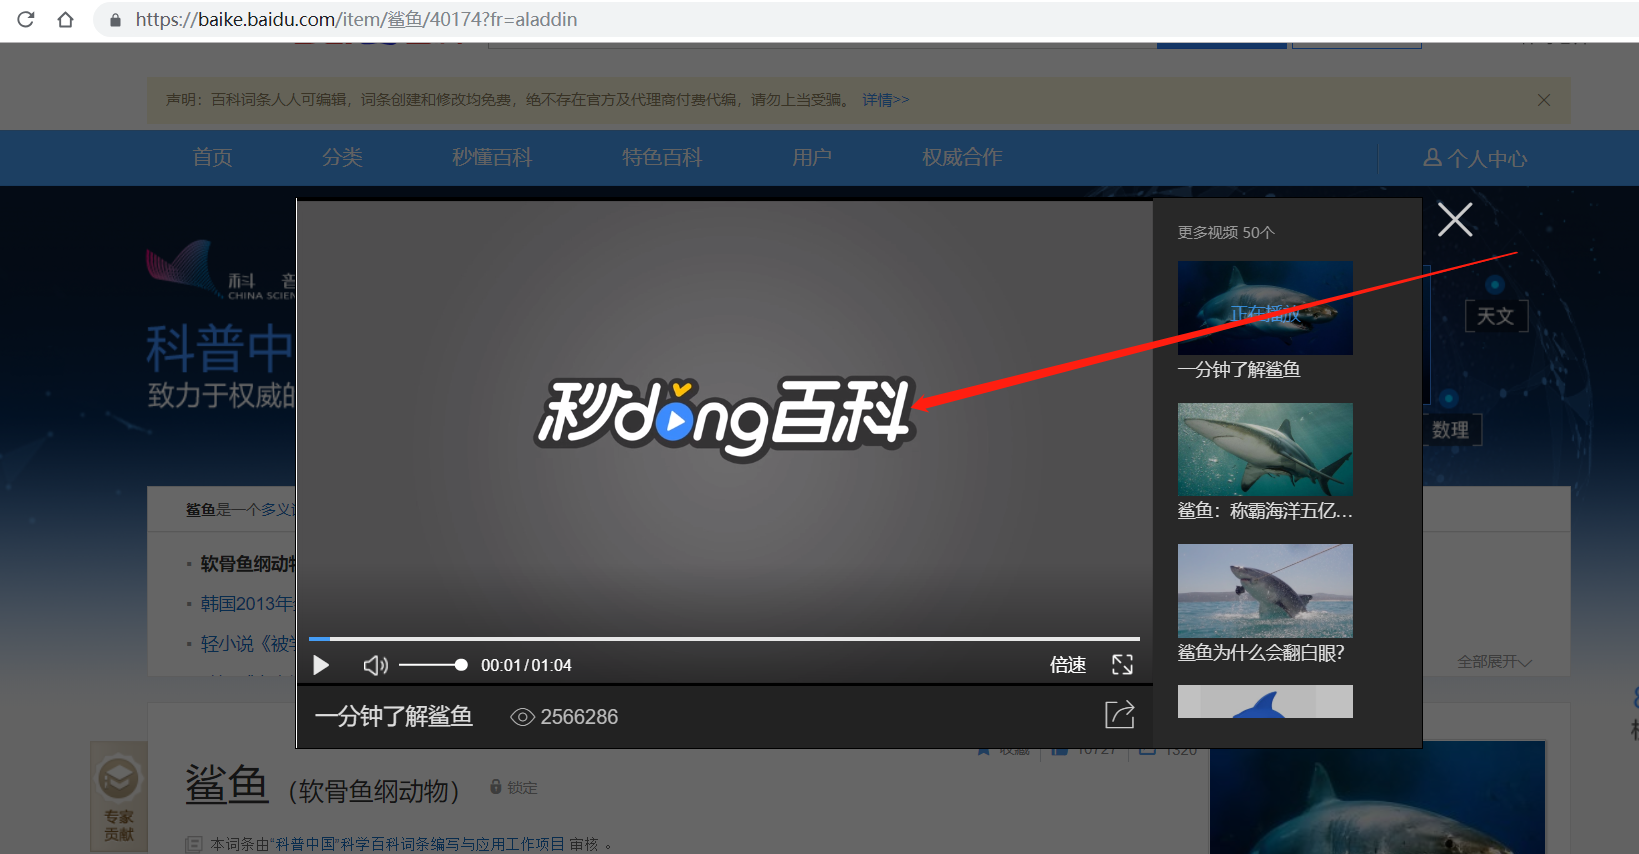Open the 分类 navigation tab
This screenshot has width=1639, height=854.
342,157
